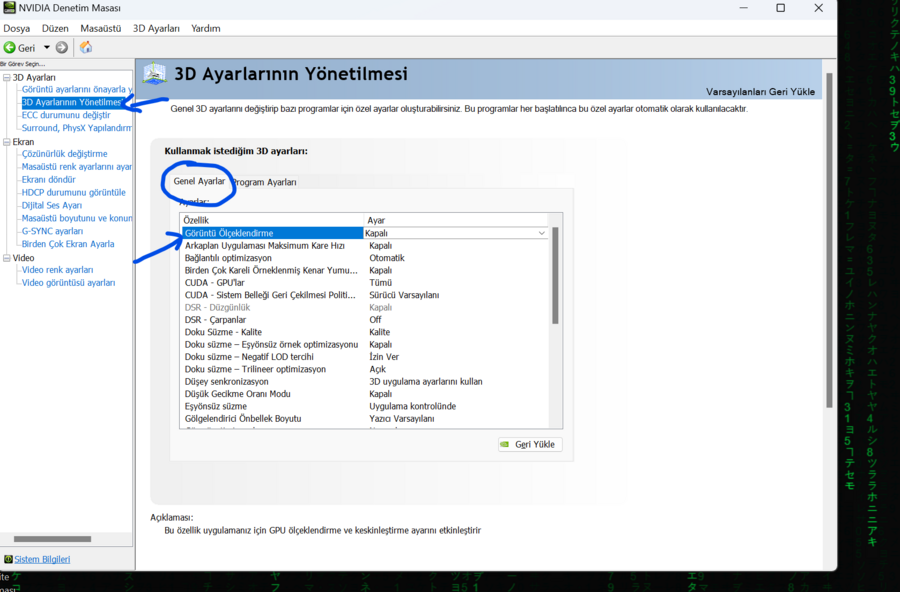Viewport: 900px width, 592px height.
Task: Select the Düşük Gecikme Oranı Modu row
Action: tap(365, 394)
